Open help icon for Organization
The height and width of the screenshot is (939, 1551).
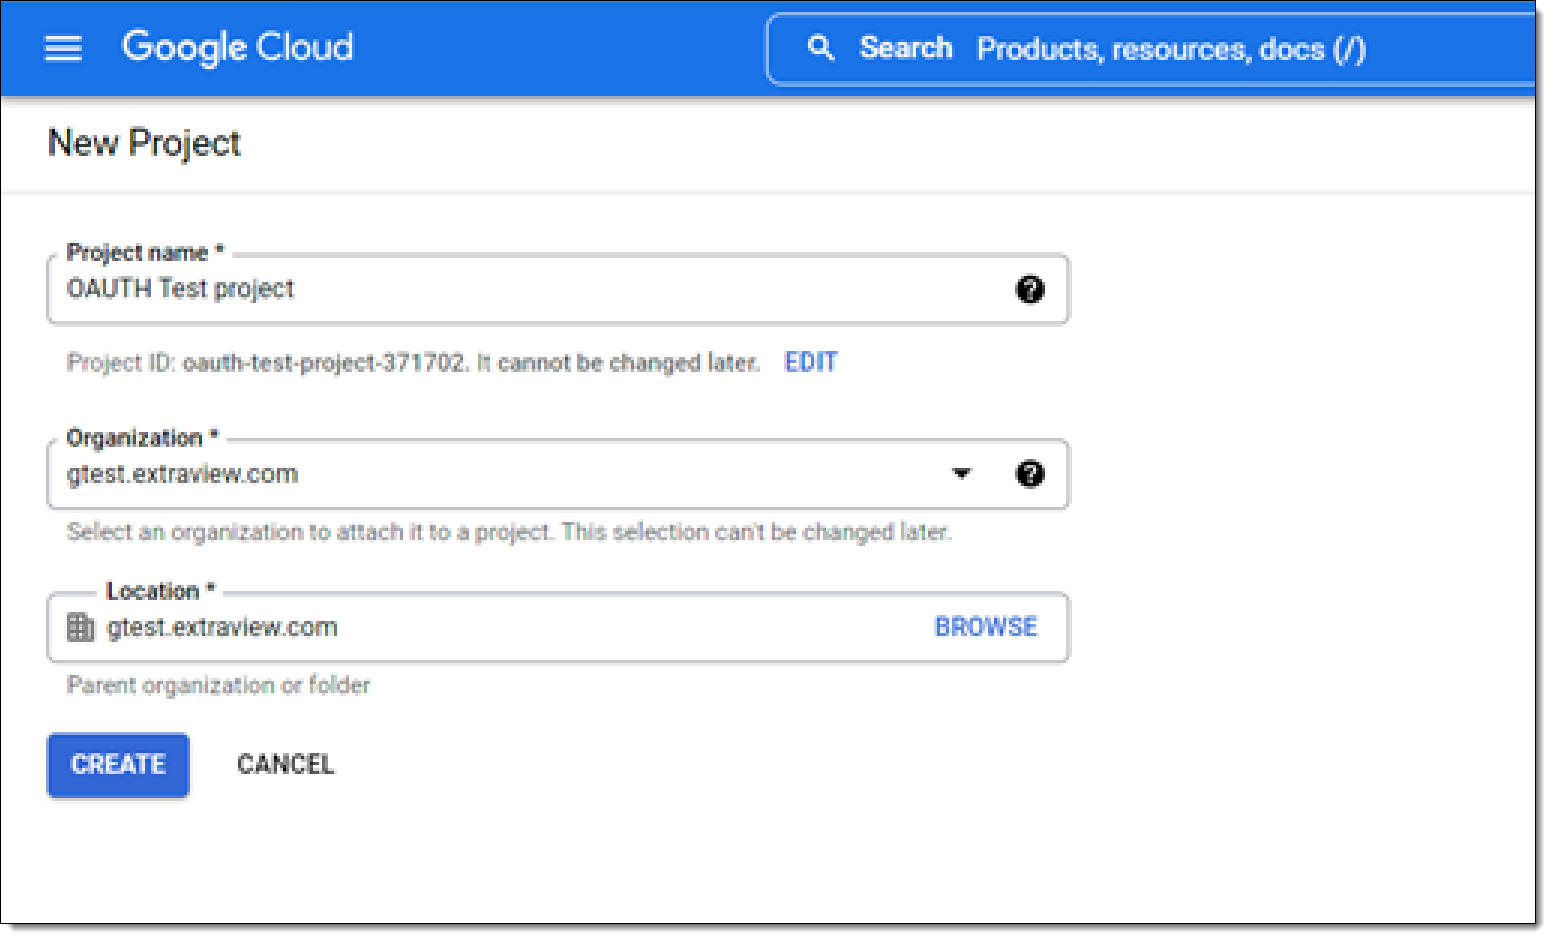[x=1030, y=474]
